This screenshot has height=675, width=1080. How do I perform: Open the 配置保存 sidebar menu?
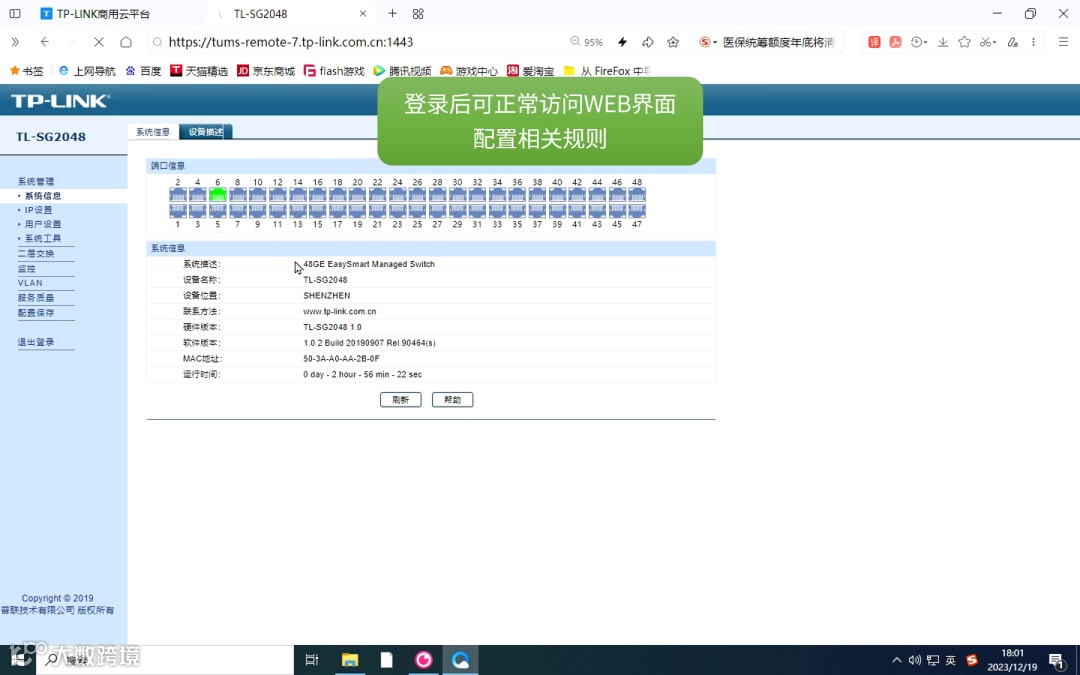tap(36, 313)
